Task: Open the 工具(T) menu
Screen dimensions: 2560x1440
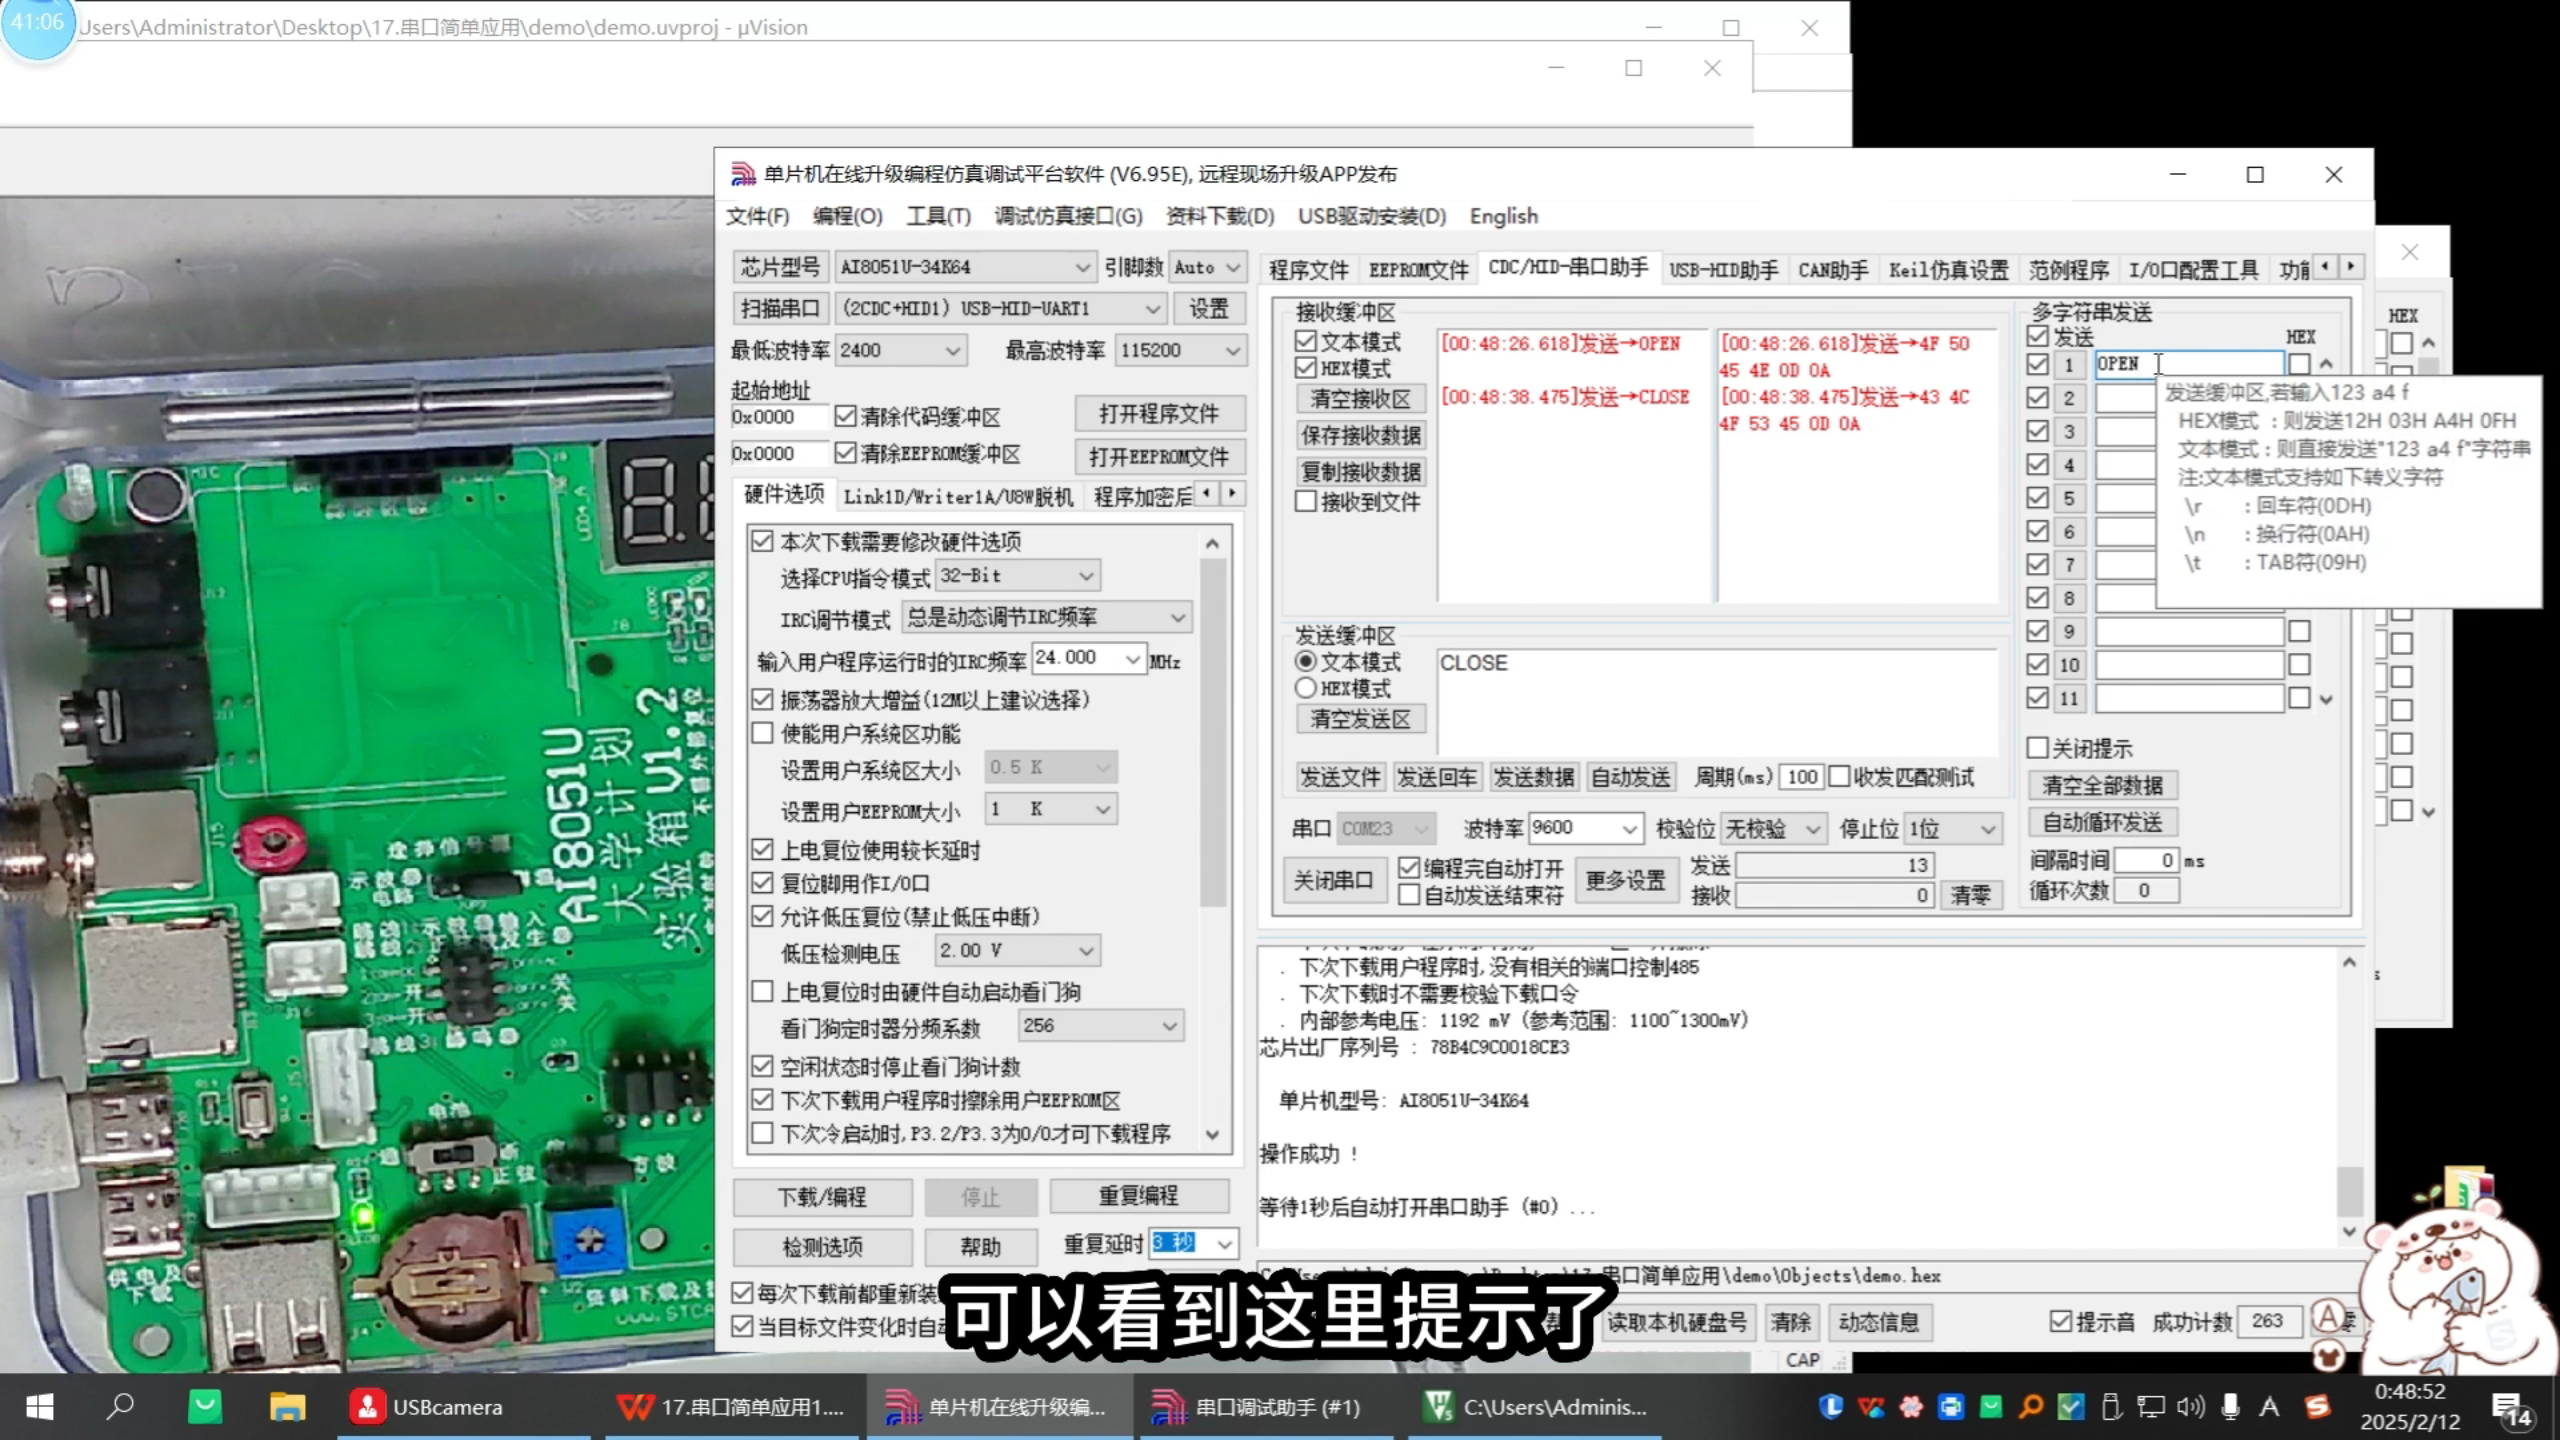Action: 937,216
